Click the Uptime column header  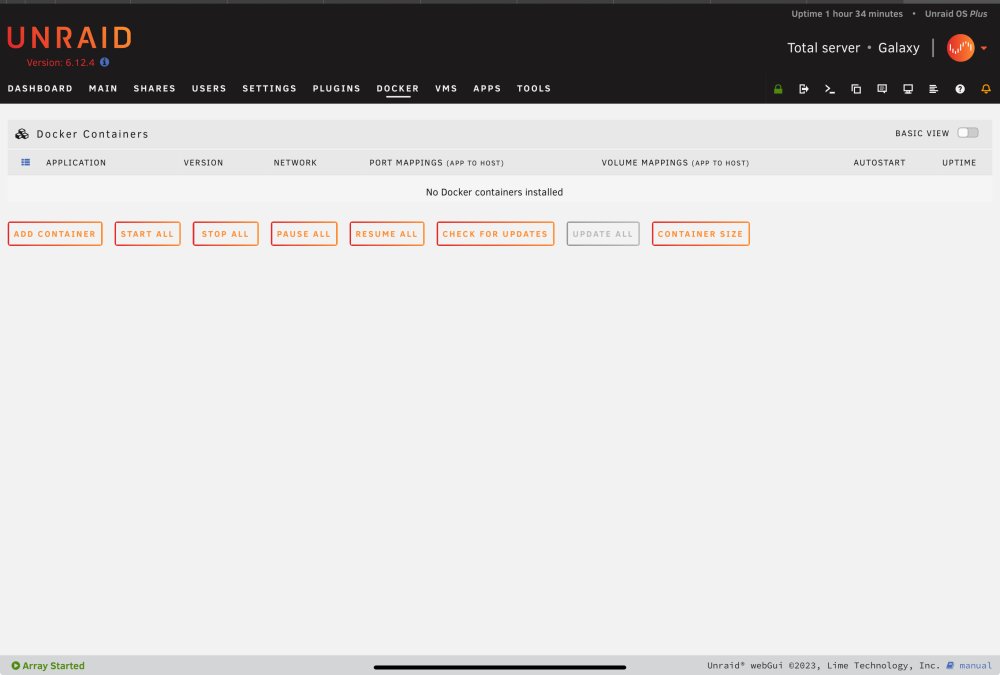tap(959, 163)
